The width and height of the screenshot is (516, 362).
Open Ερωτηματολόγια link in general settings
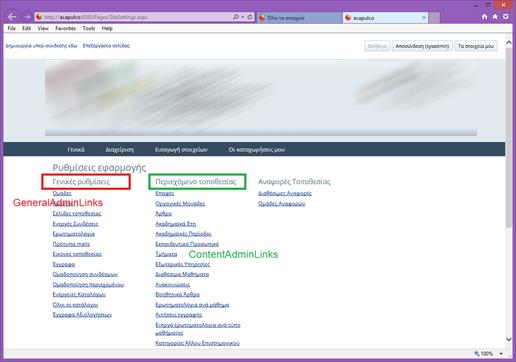point(74,234)
